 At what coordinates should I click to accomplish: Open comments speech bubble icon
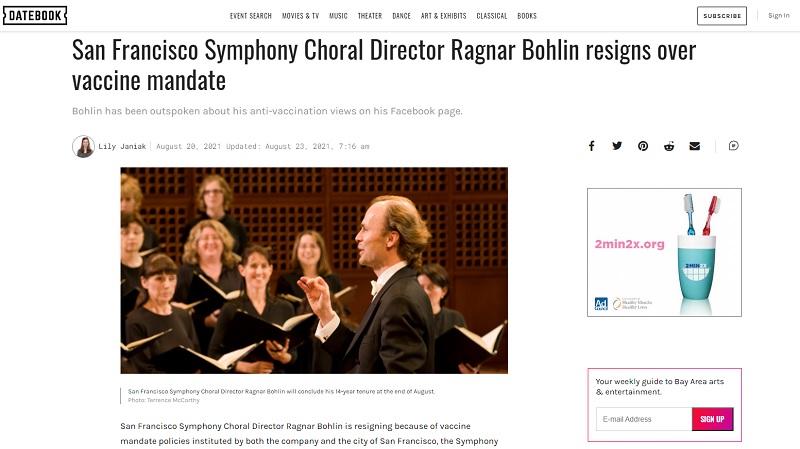click(x=734, y=146)
